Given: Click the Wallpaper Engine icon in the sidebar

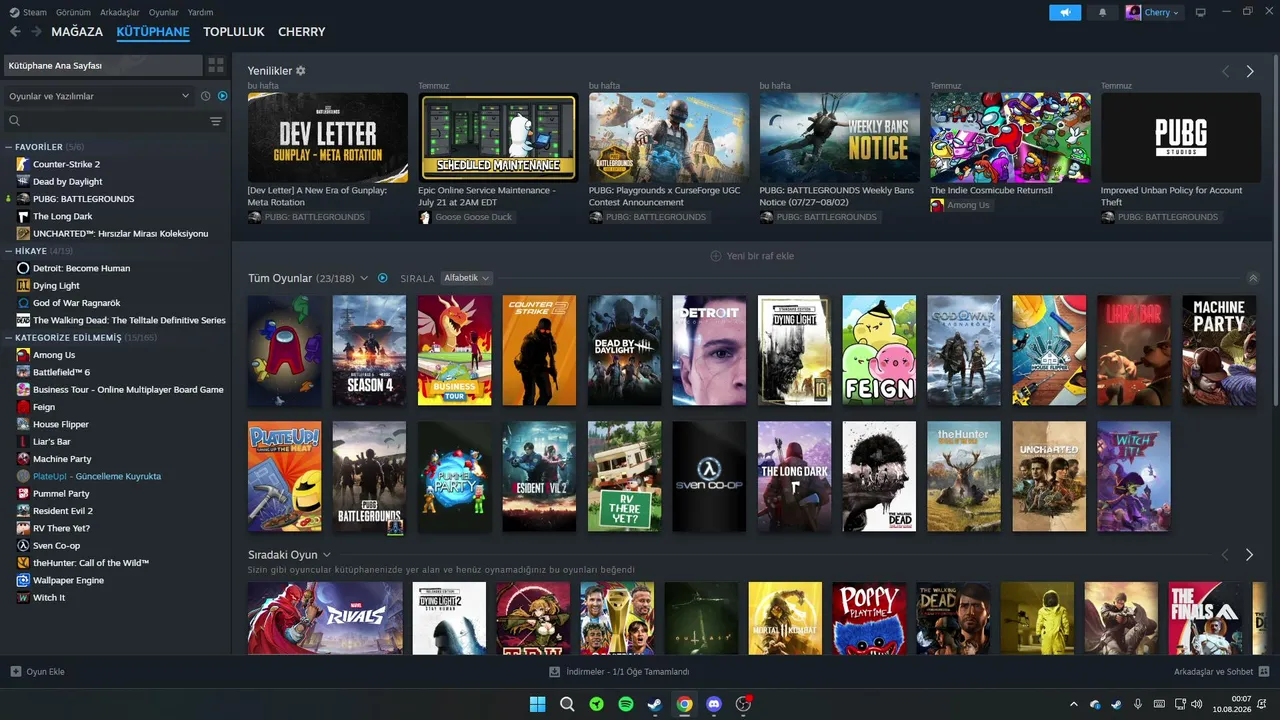Looking at the screenshot, I should point(24,580).
